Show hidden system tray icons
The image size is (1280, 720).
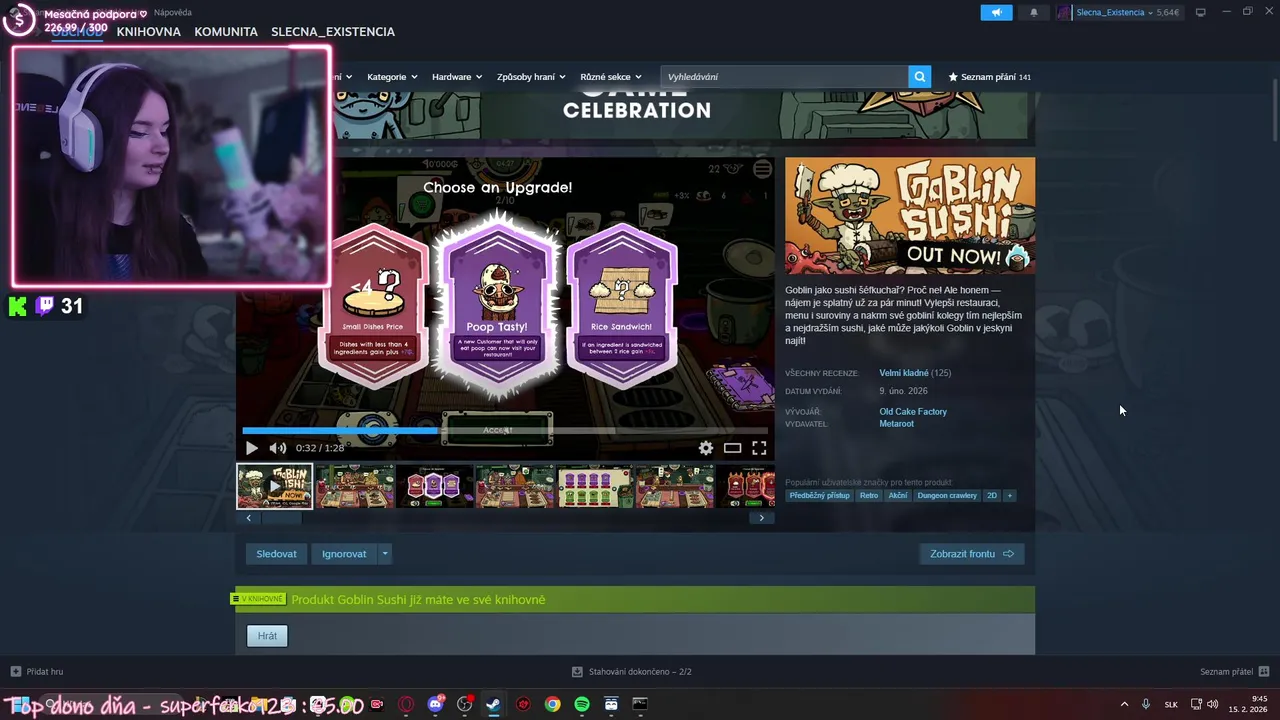1124,704
